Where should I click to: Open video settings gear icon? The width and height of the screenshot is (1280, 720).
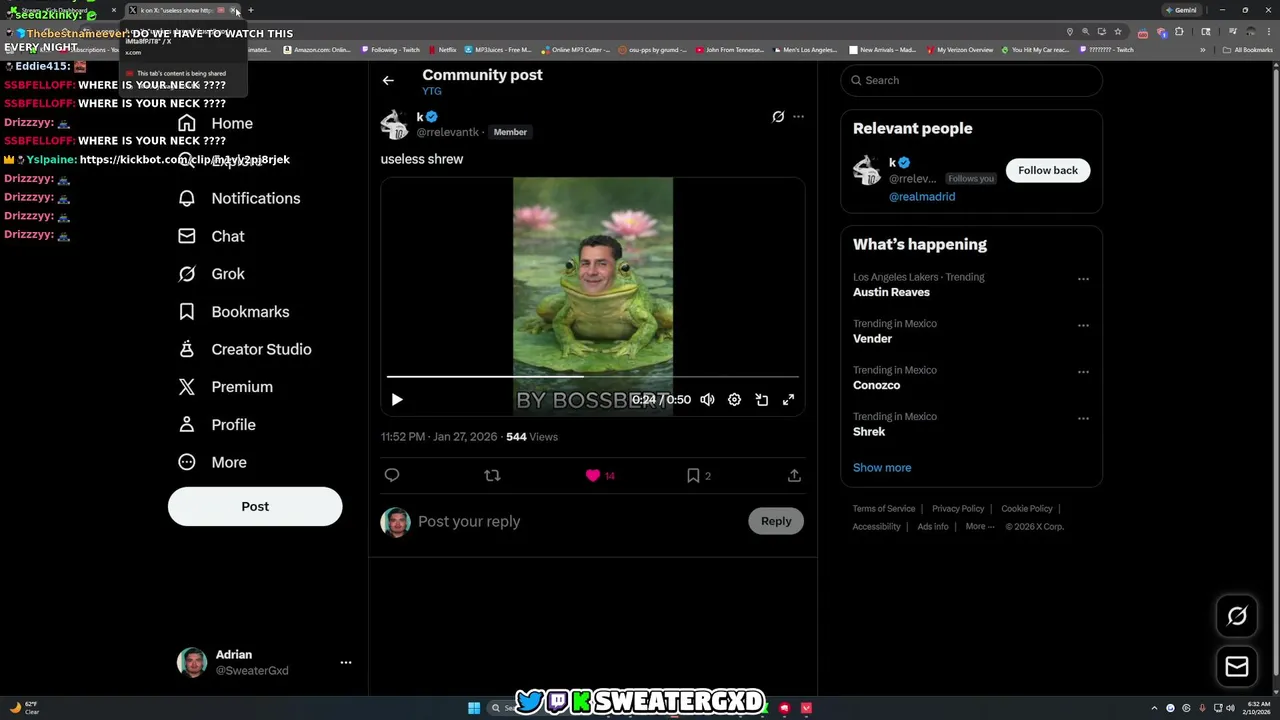pos(734,400)
